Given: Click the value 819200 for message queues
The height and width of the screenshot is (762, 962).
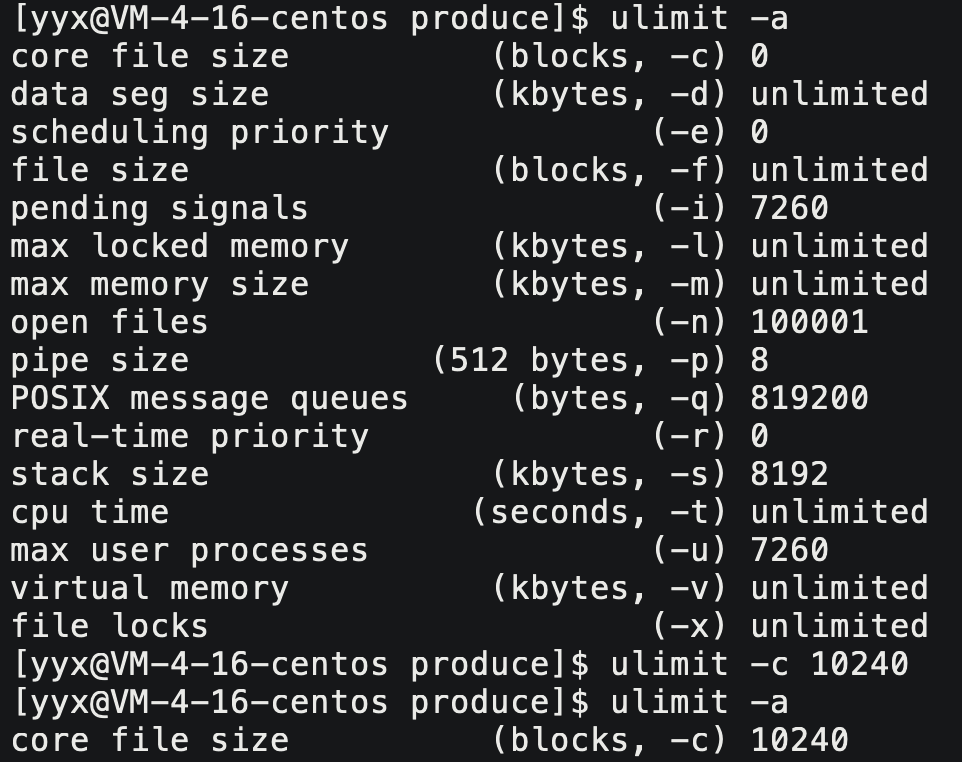Looking at the screenshot, I should (809, 398).
